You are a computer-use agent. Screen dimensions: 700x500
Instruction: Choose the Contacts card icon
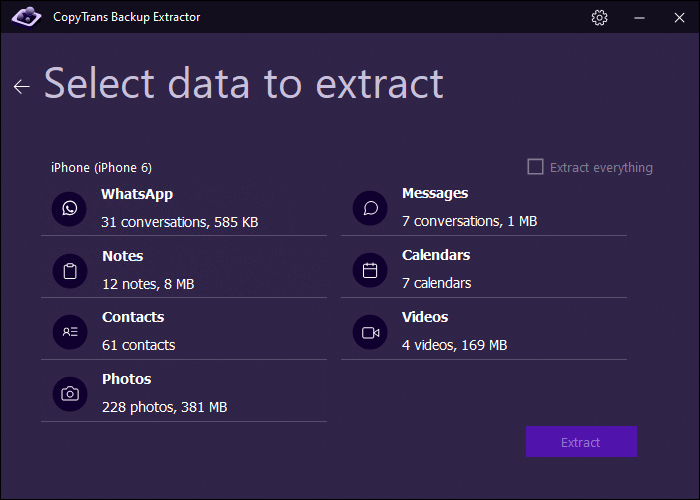(70, 332)
